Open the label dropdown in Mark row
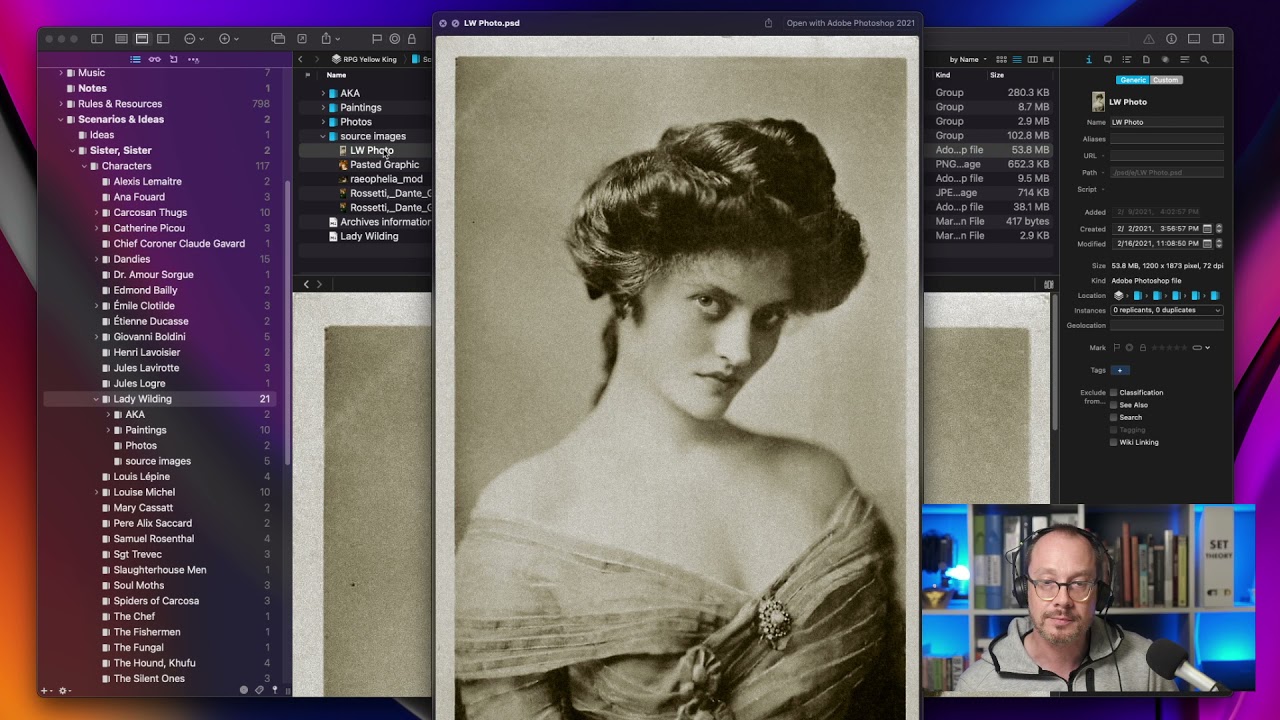Screen dimensions: 1280x720 click(1201, 348)
